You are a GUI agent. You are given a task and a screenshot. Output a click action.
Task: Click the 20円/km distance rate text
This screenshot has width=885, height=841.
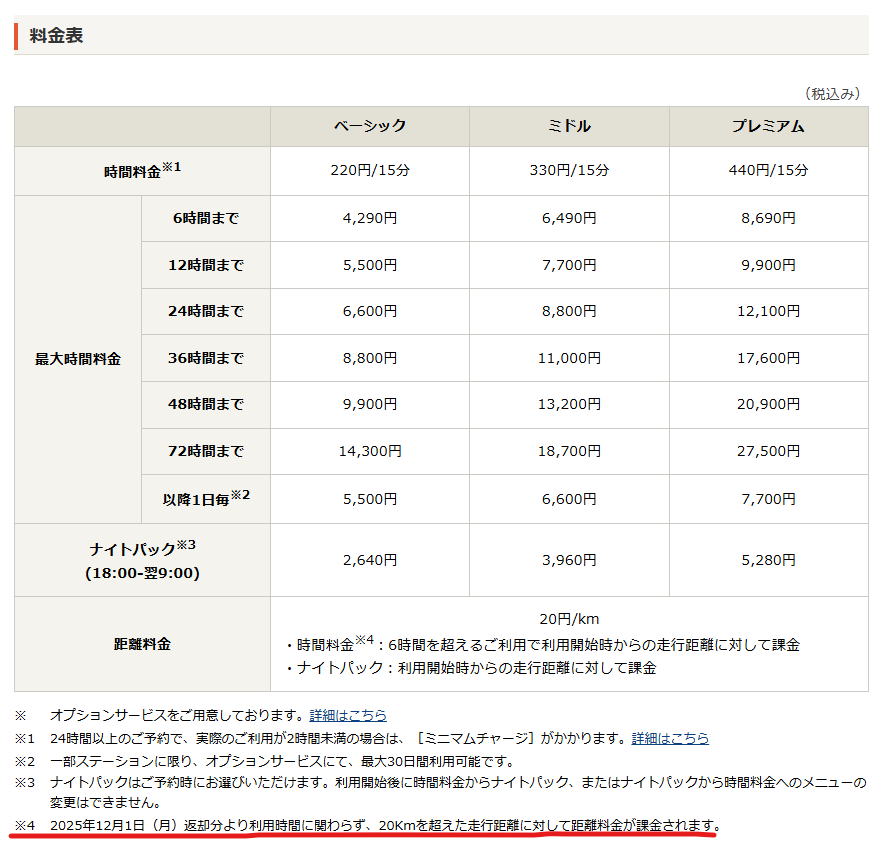click(x=569, y=619)
